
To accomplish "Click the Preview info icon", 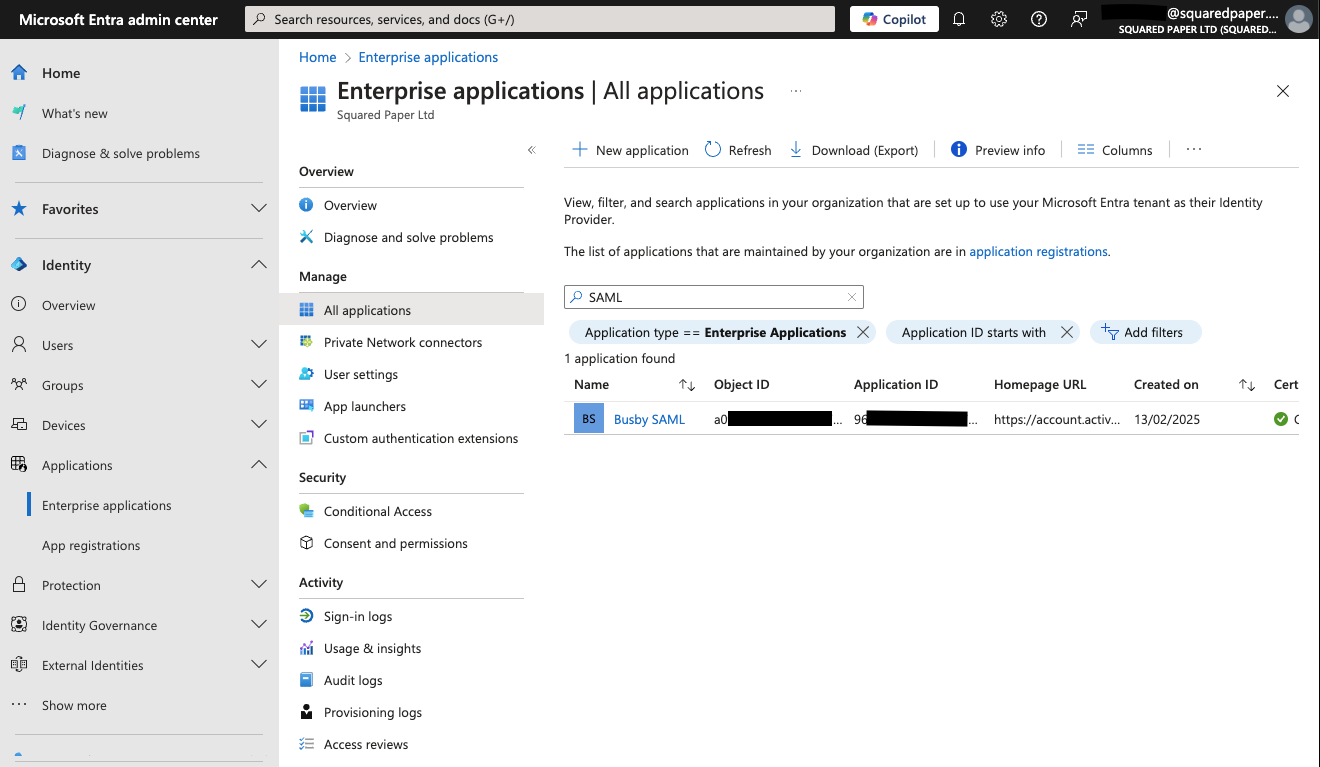I will tap(958, 150).
